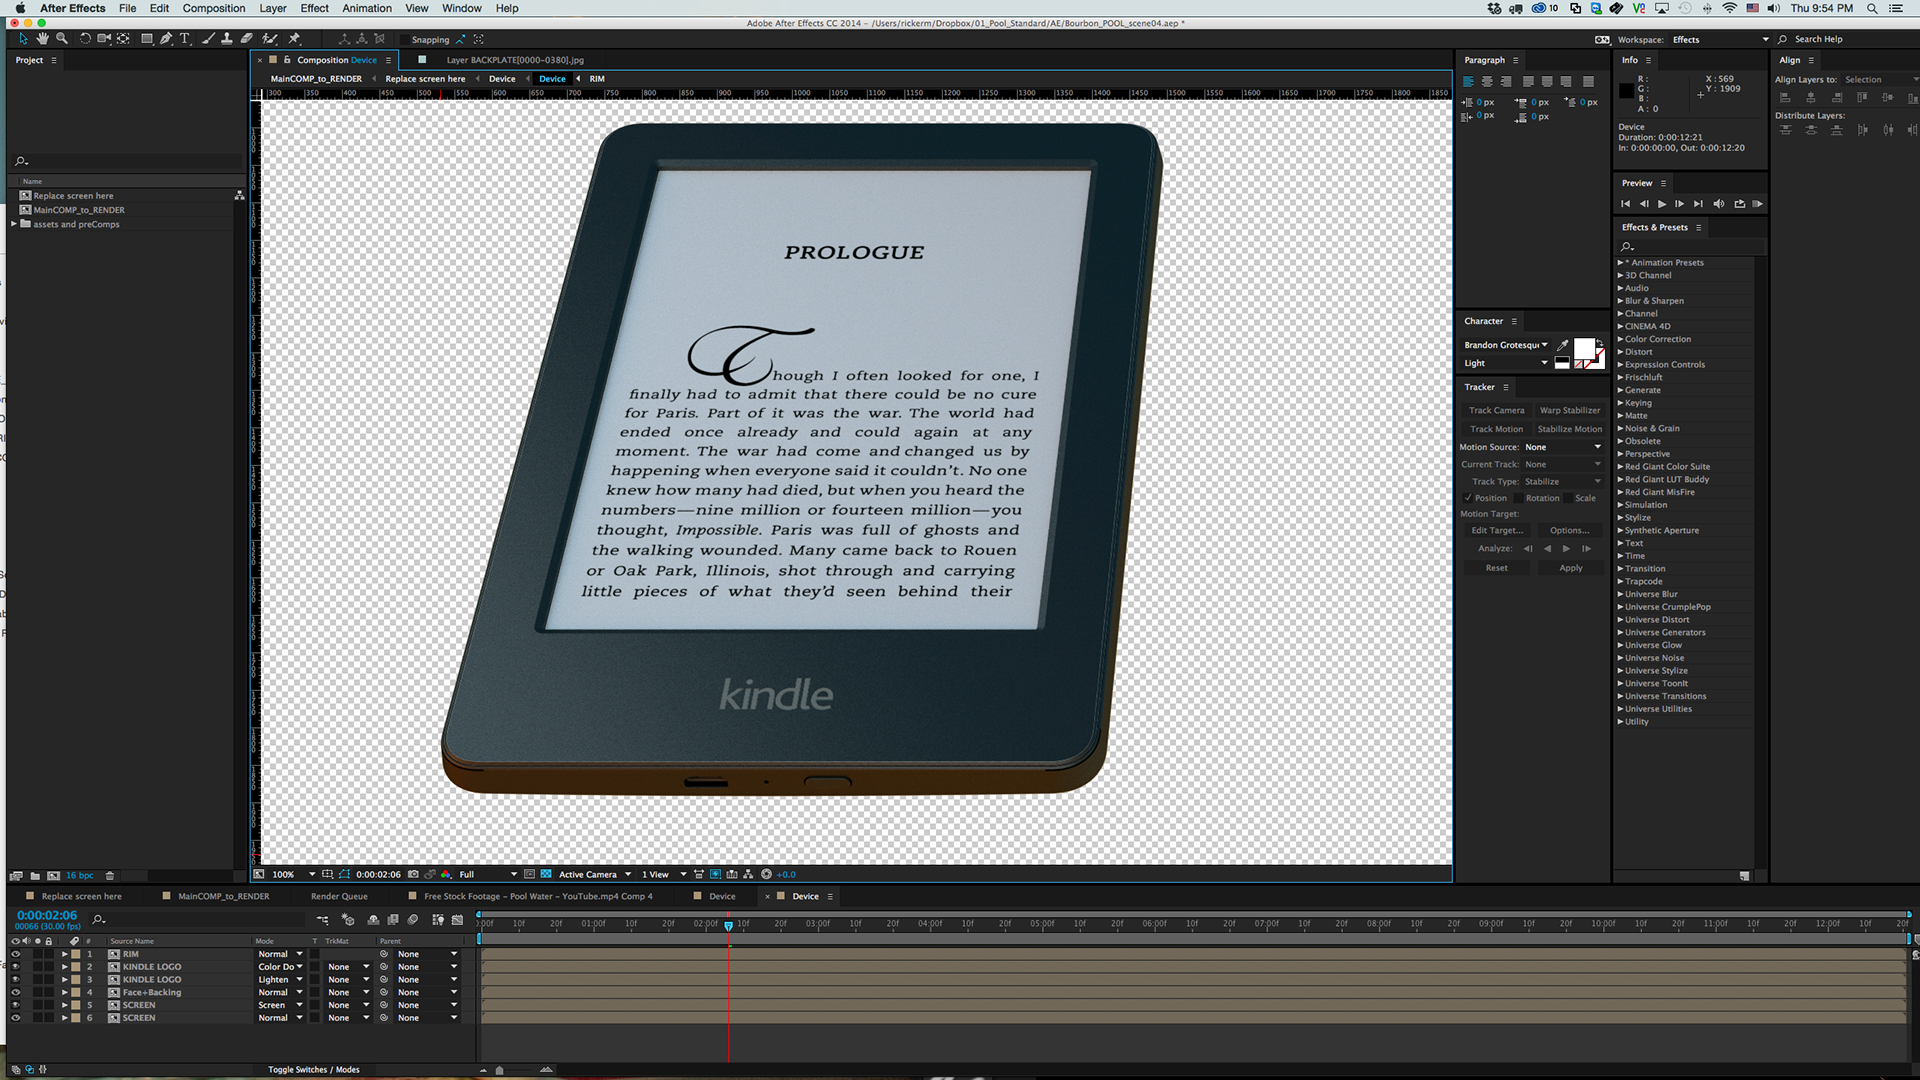Hide the RIM layer

pos(15,954)
